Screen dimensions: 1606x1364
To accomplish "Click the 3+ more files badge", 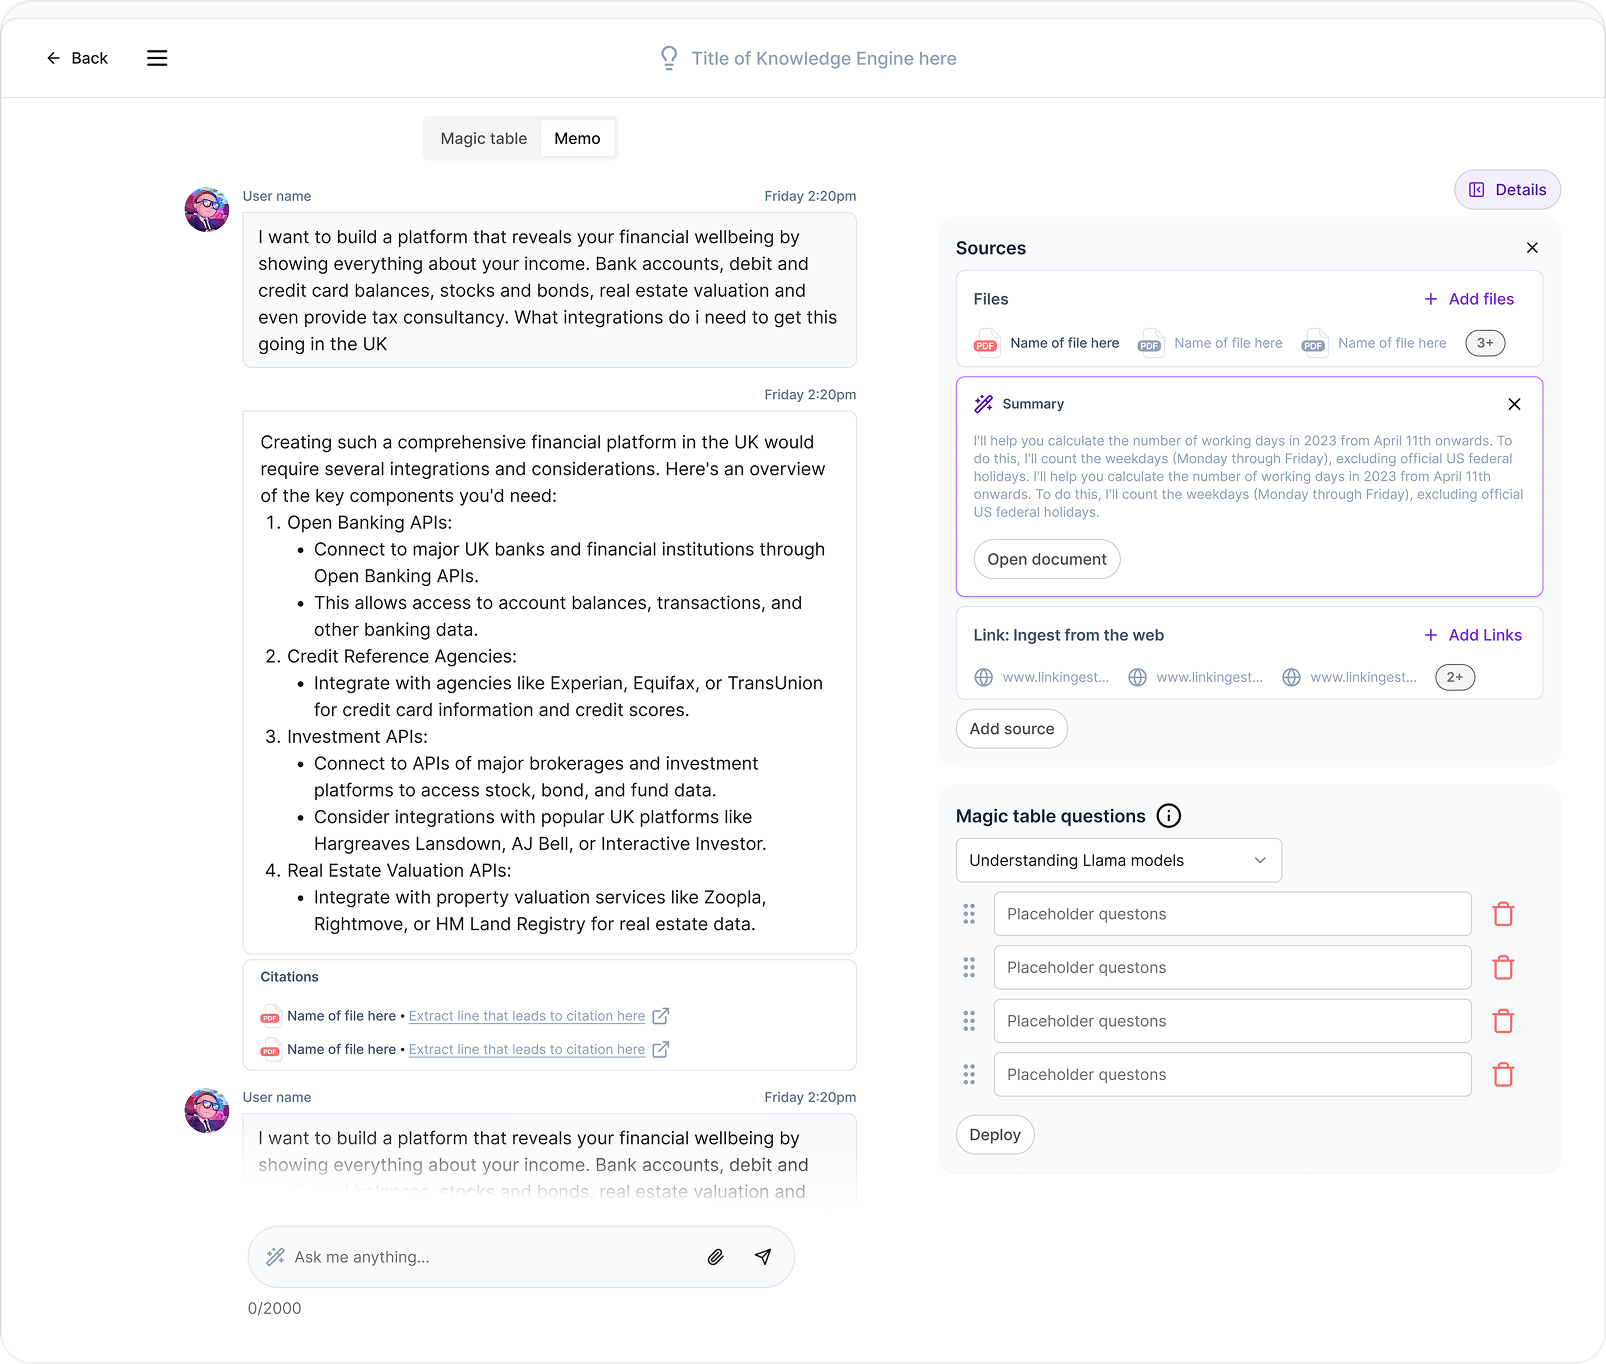I will 1485,343.
